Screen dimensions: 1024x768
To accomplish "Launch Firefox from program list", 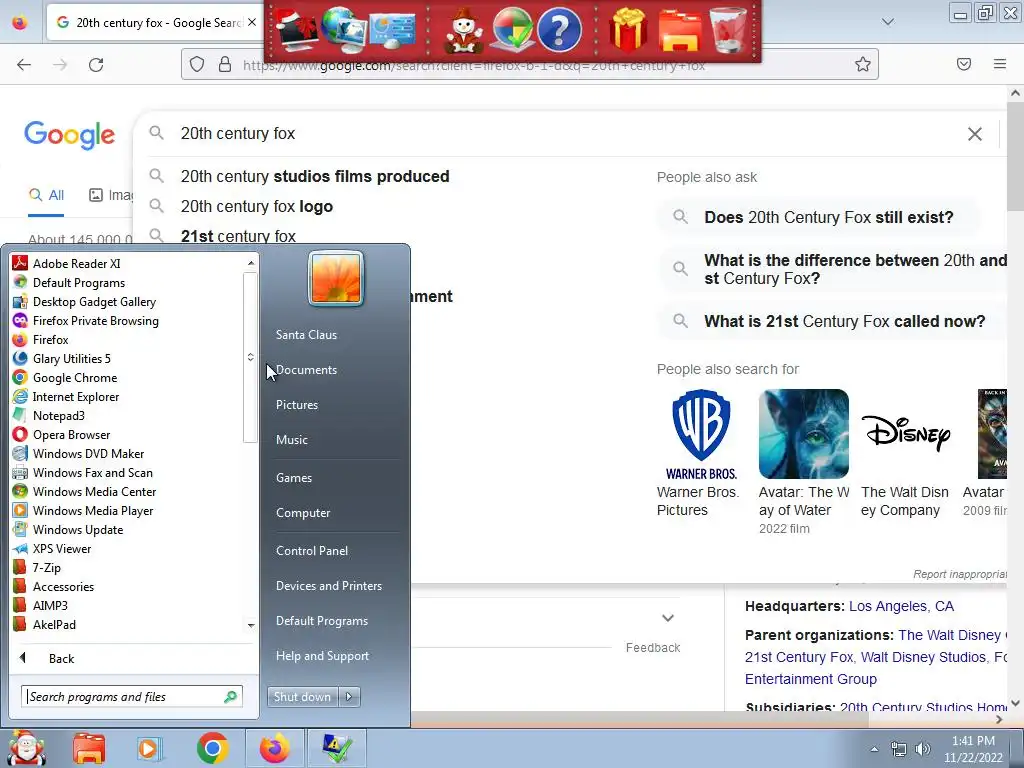I will 40,340.
